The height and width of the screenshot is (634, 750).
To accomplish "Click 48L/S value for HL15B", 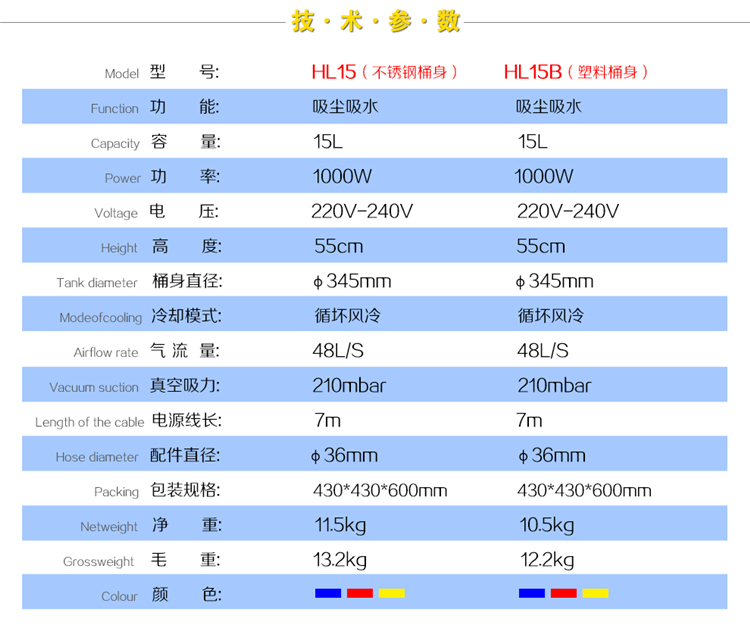I will coord(543,351).
